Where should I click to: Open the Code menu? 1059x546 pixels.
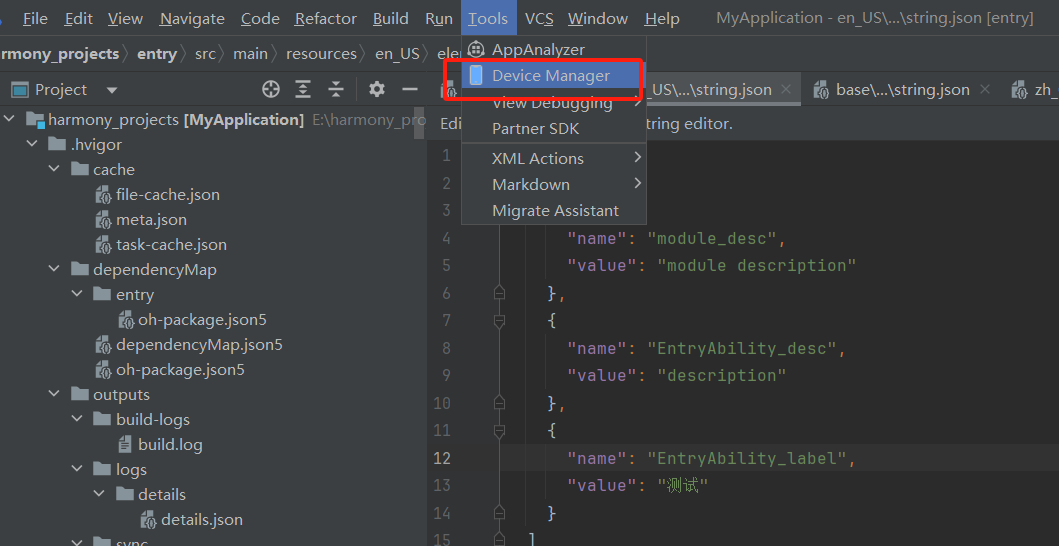(260, 18)
